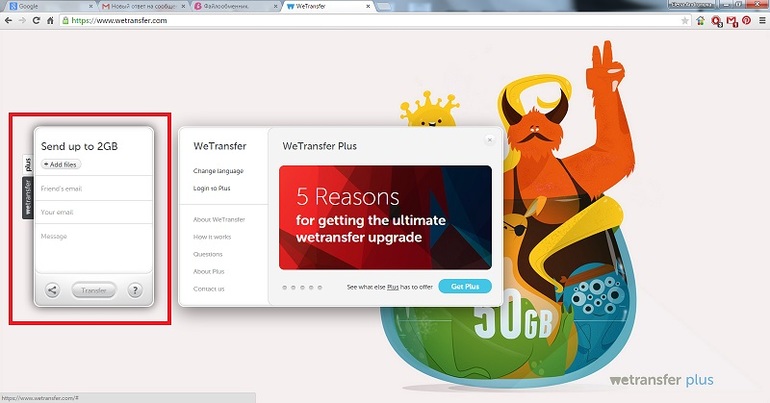
Task: Click the 5 Reasons banner image
Action: (385, 217)
